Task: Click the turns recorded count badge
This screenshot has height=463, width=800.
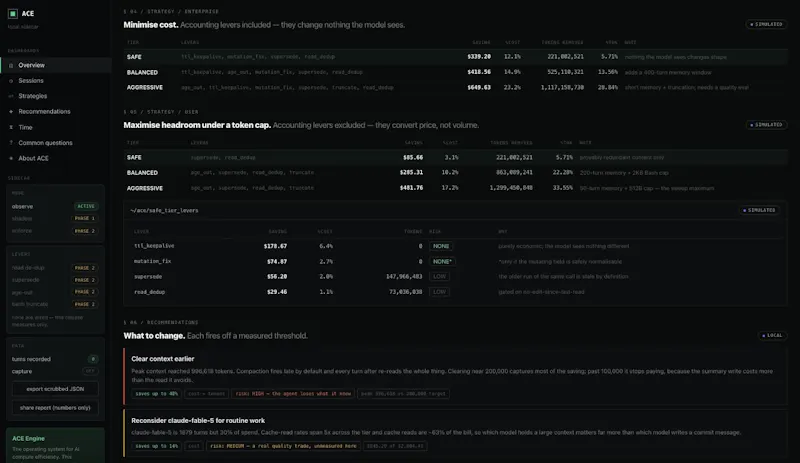Action: click(x=93, y=359)
